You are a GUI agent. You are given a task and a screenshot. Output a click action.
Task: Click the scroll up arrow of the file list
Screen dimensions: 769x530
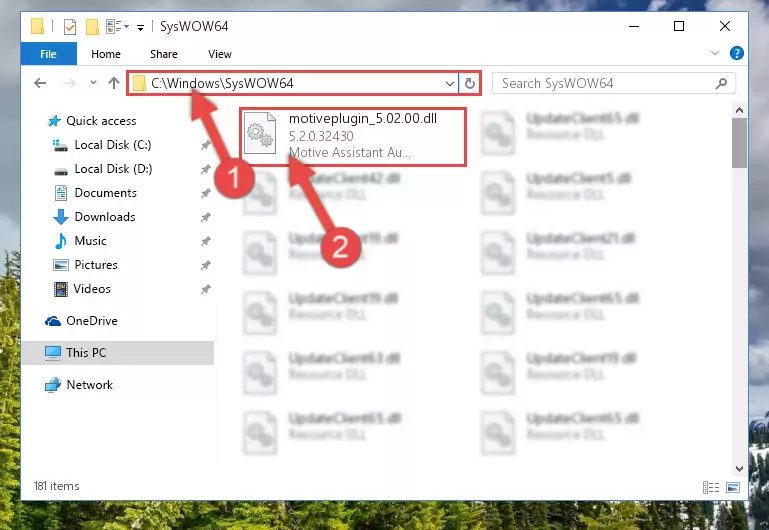click(739, 110)
